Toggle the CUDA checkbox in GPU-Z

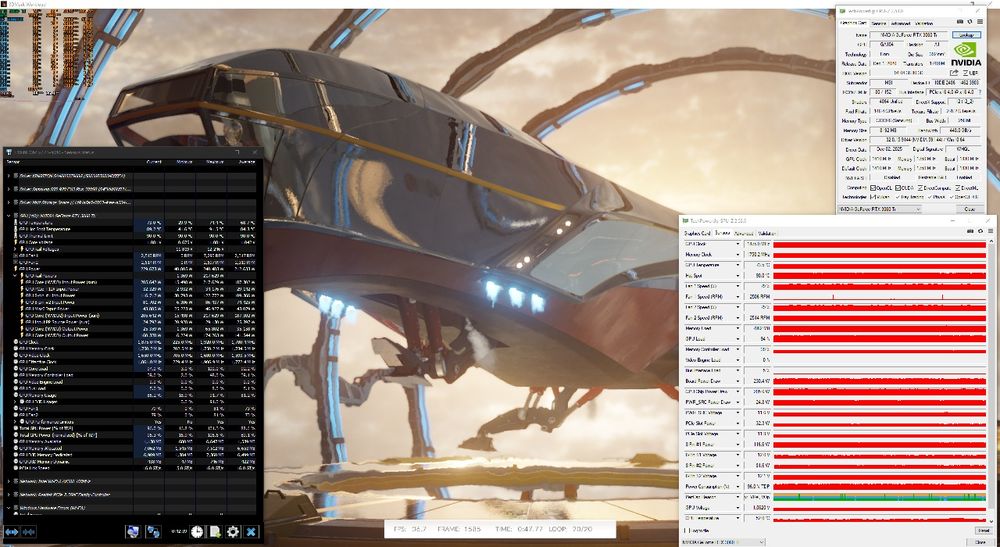898,187
